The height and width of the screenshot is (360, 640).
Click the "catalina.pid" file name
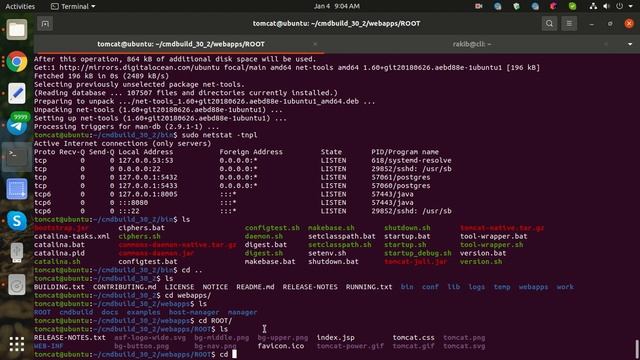[59, 253]
